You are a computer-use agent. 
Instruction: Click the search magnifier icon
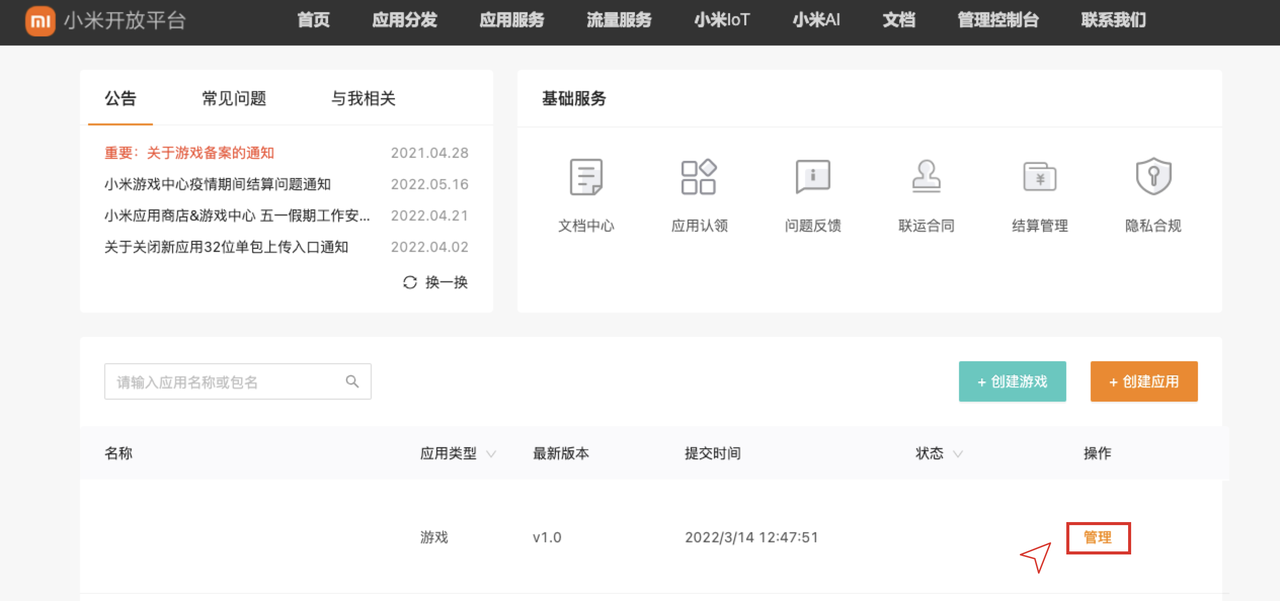point(352,382)
